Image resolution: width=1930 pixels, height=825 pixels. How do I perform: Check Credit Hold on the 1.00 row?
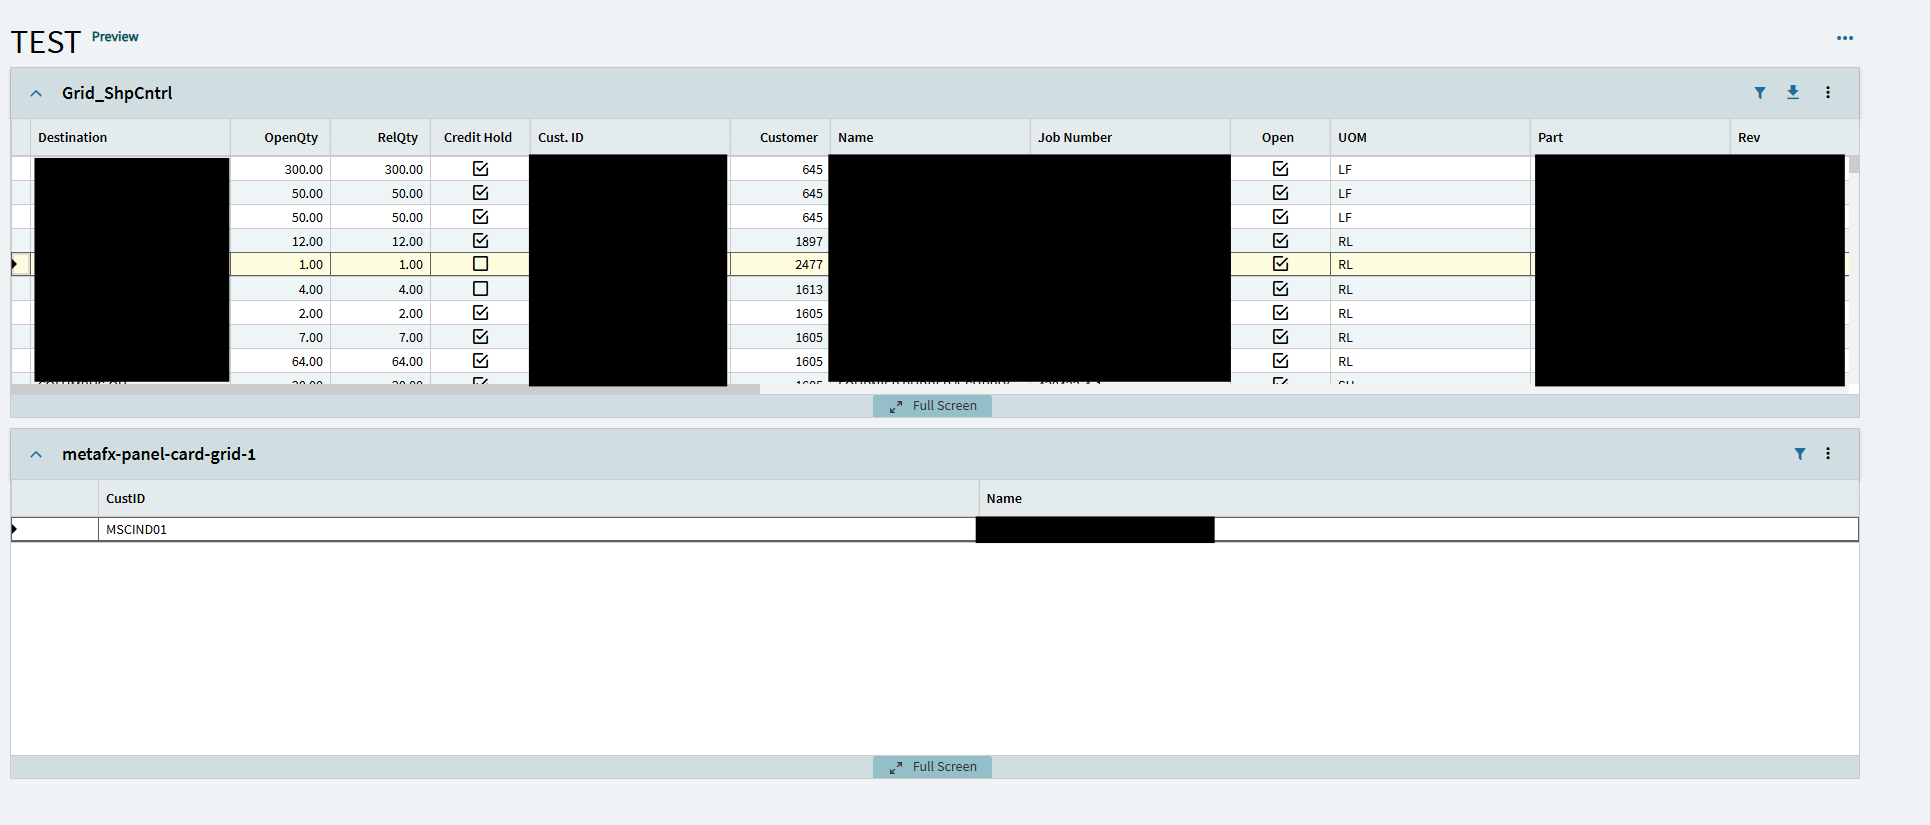coord(481,264)
